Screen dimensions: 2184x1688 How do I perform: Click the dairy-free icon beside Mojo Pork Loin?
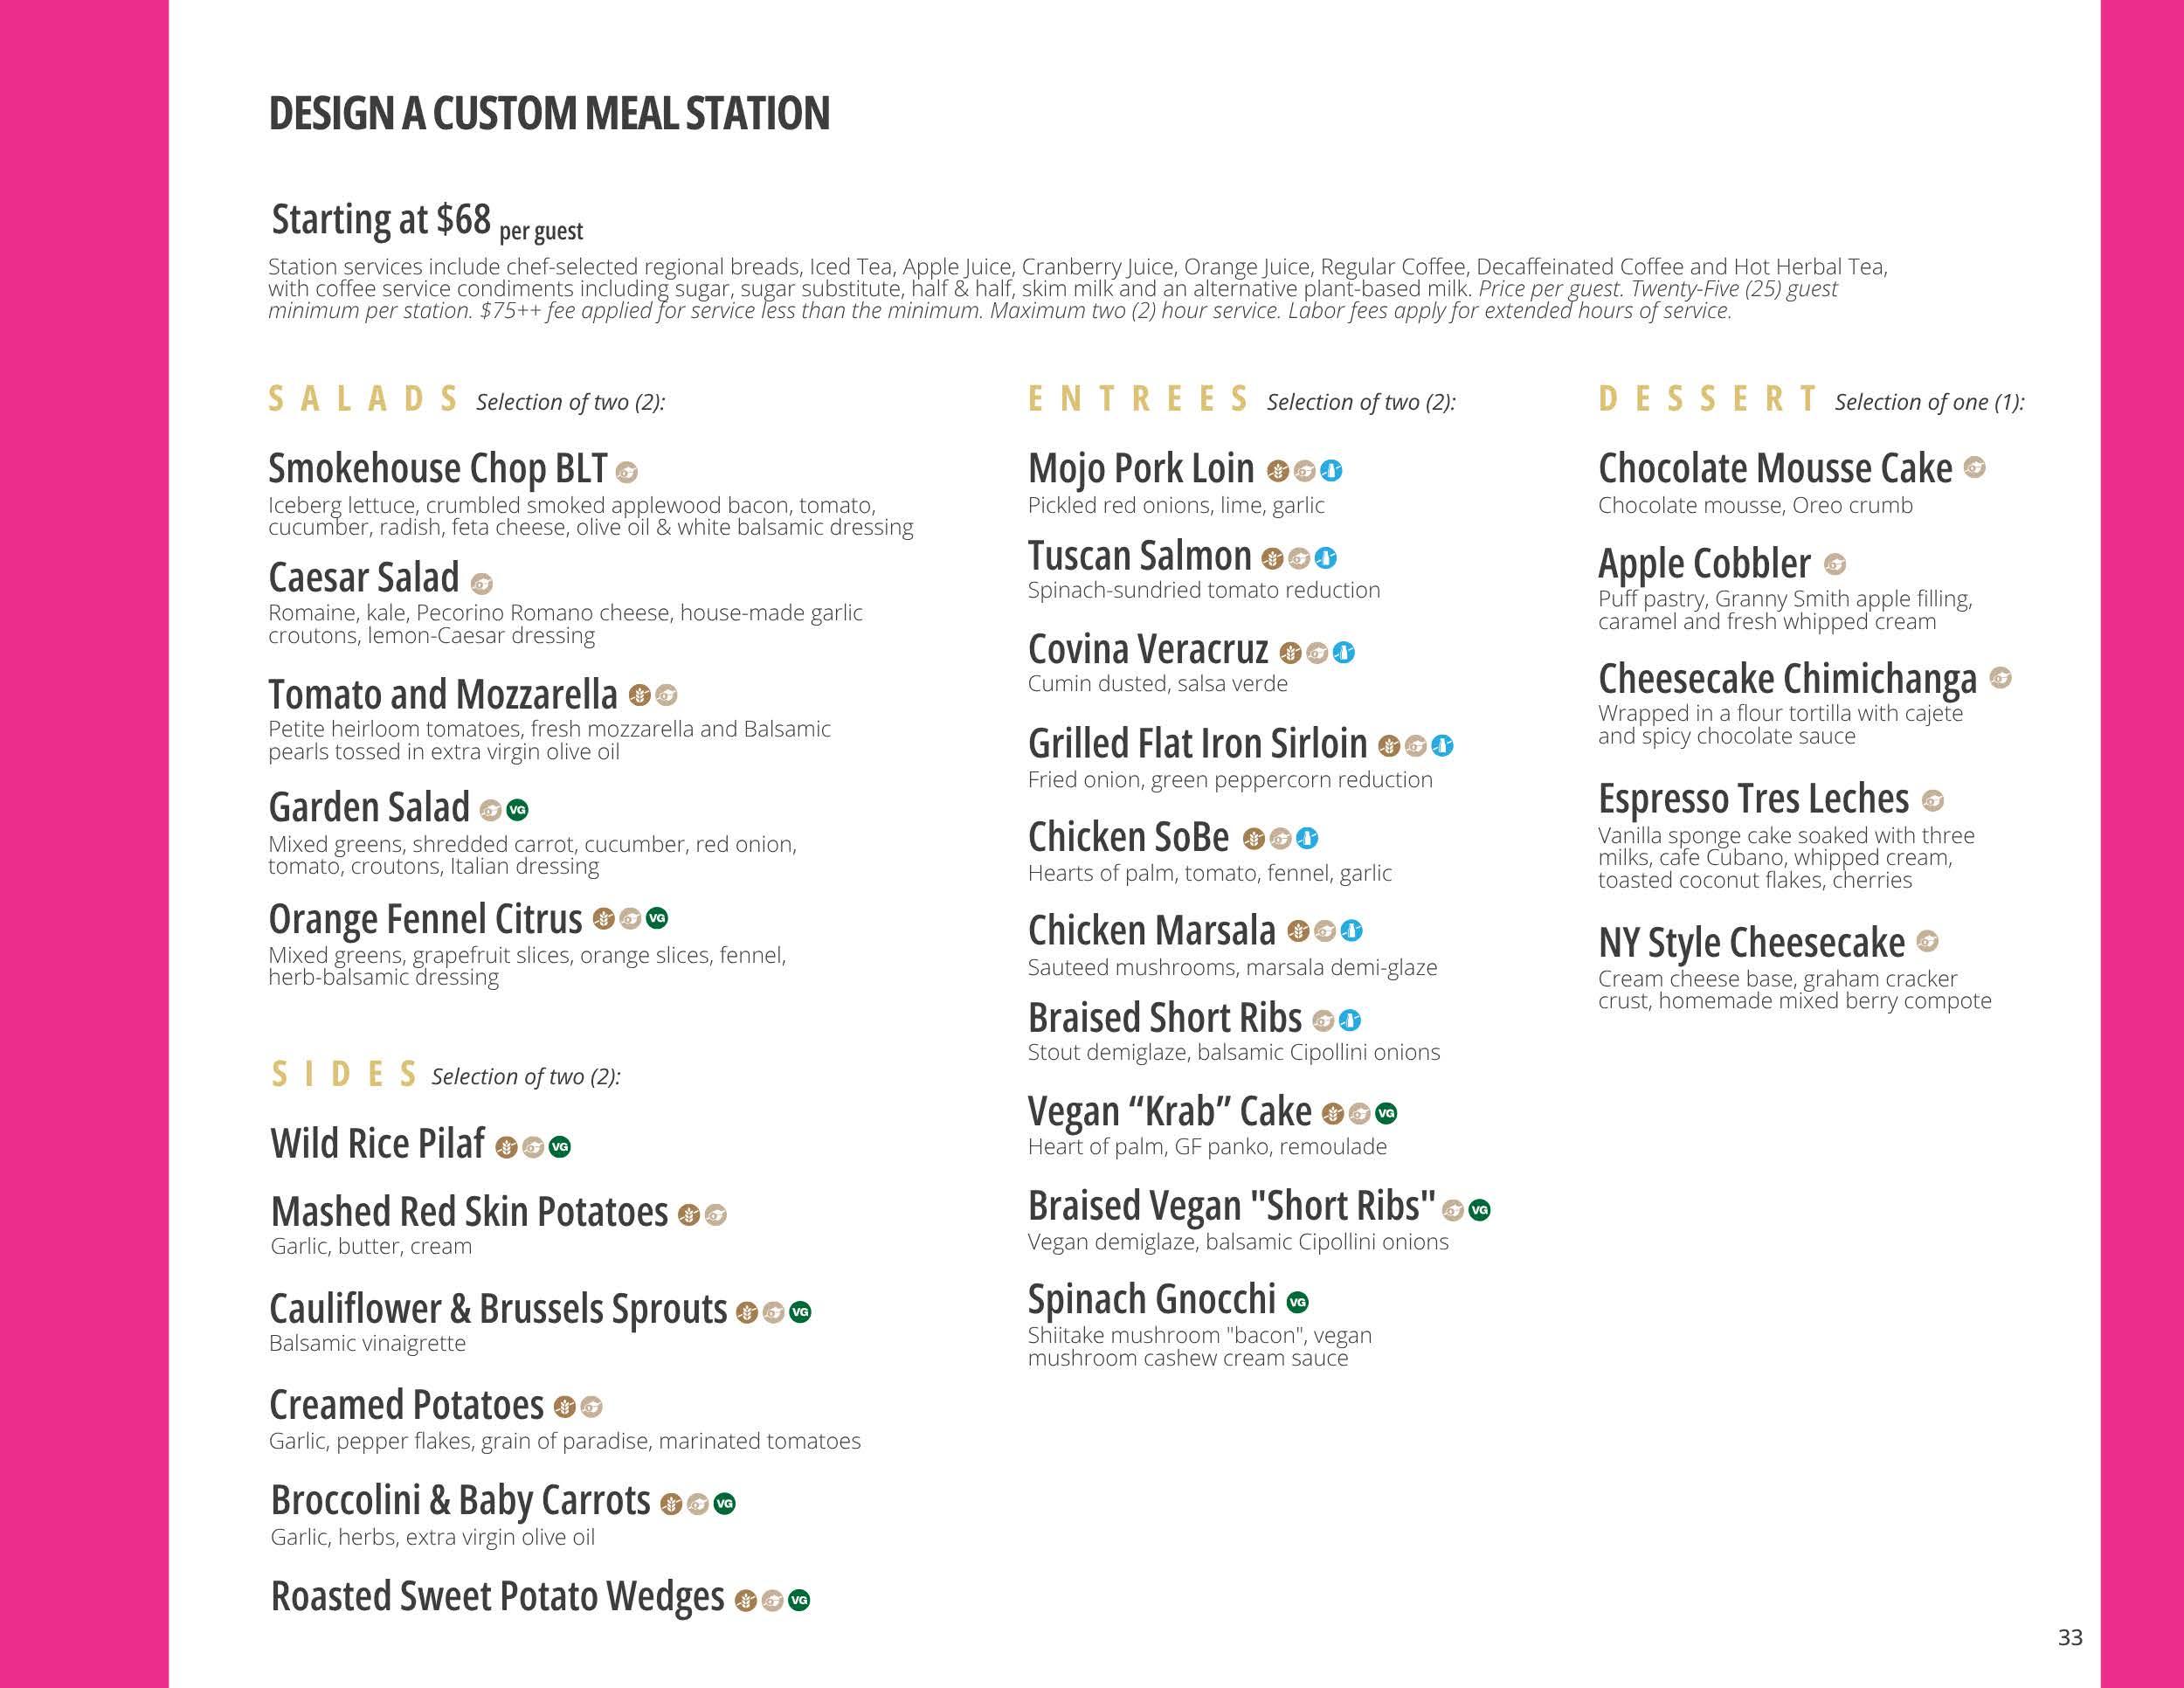click(1331, 470)
